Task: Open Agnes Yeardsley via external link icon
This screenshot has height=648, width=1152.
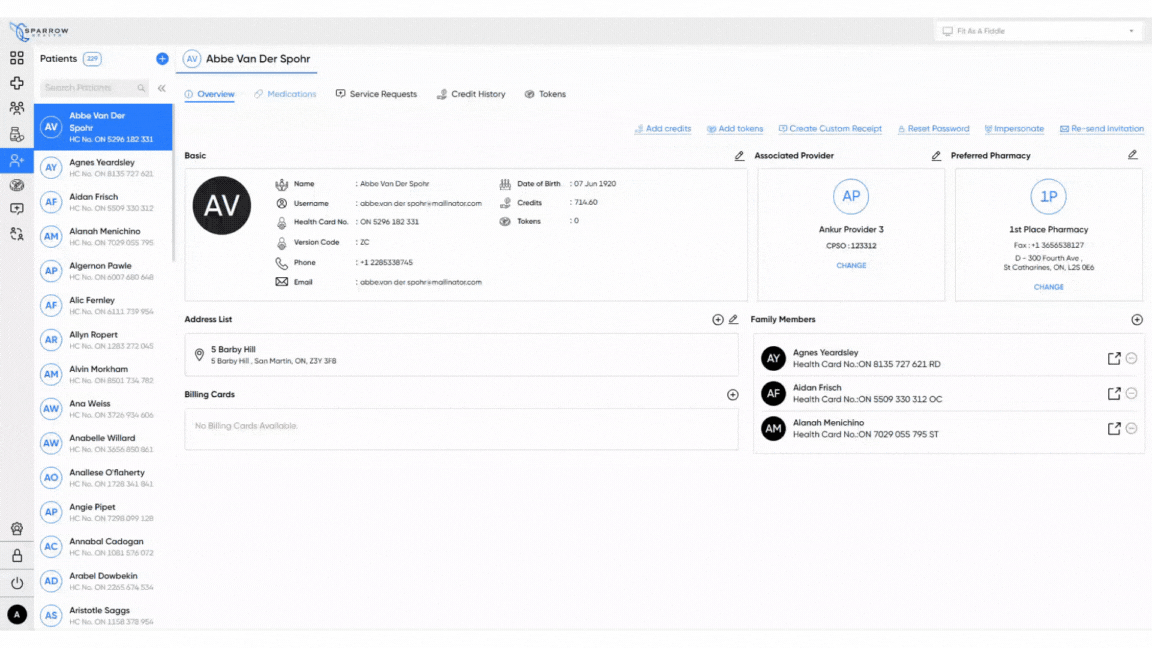Action: coord(1113,358)
